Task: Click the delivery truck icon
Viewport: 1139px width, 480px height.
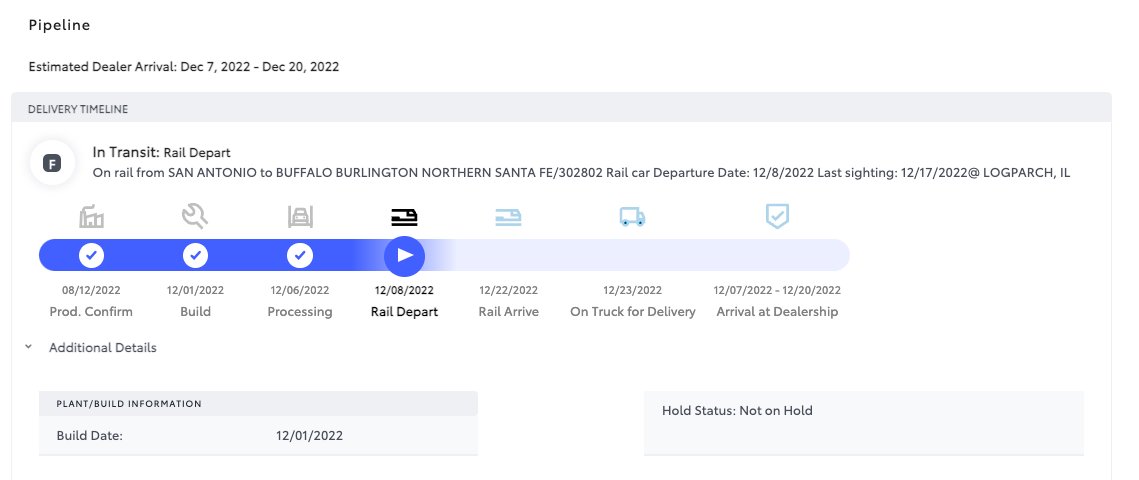Action: pyautogui.click(x=633, y=216)
